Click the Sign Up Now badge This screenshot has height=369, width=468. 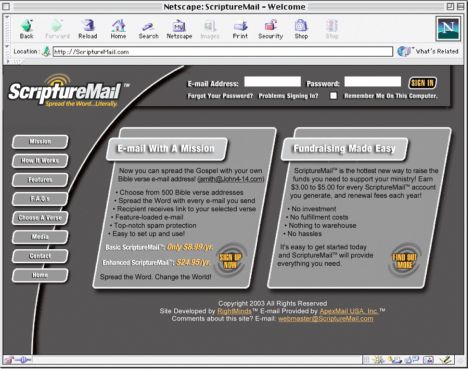coord(230,261)
